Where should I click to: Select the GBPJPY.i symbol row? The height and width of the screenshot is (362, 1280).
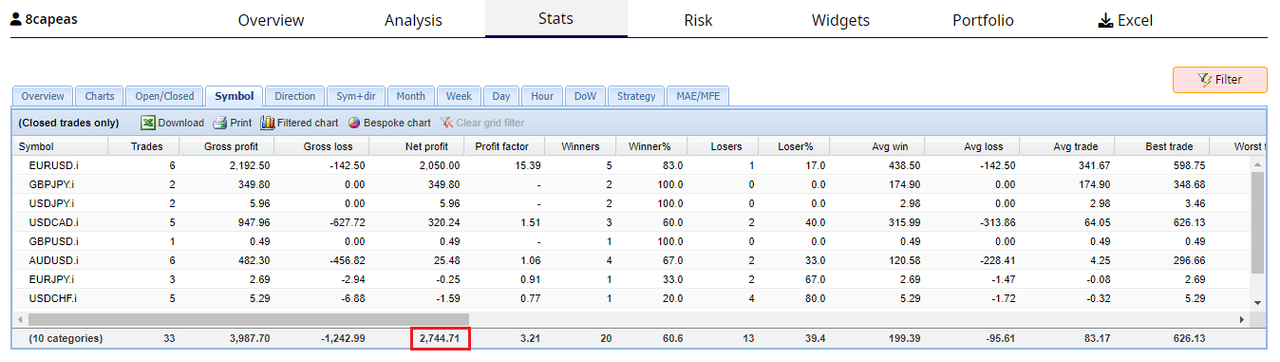(632, 185)
